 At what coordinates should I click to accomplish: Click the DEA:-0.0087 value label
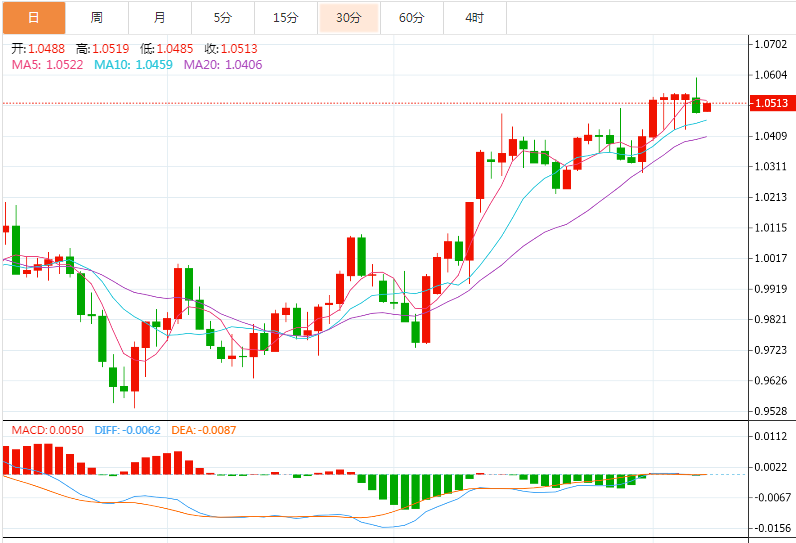click(204, 430)
